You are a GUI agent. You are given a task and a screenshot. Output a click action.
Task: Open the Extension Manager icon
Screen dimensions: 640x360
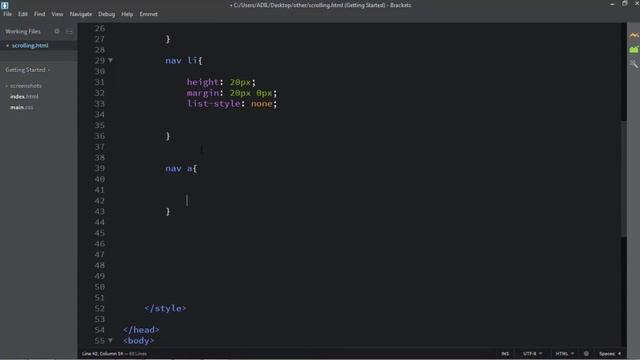point(633,49)
